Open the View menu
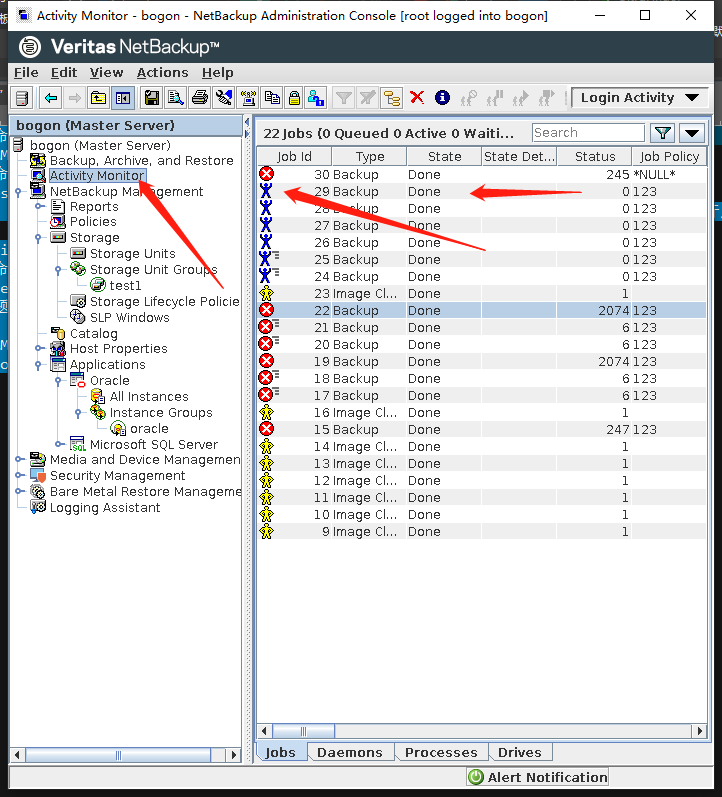 click(106, 73)
